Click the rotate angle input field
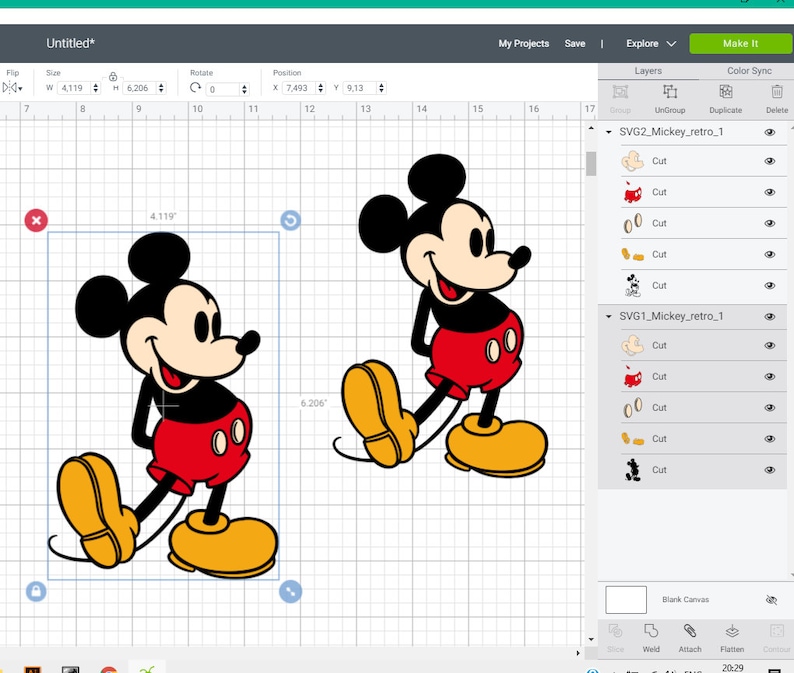 (x=223, y=90)
